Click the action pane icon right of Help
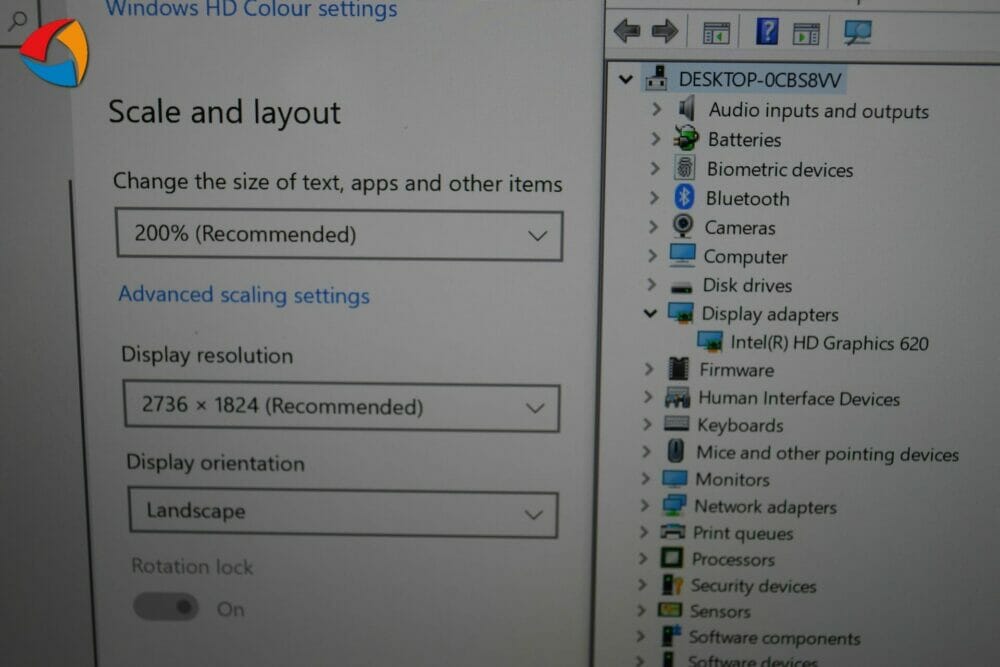1000x667 pixels. click(x=806, y=33)
